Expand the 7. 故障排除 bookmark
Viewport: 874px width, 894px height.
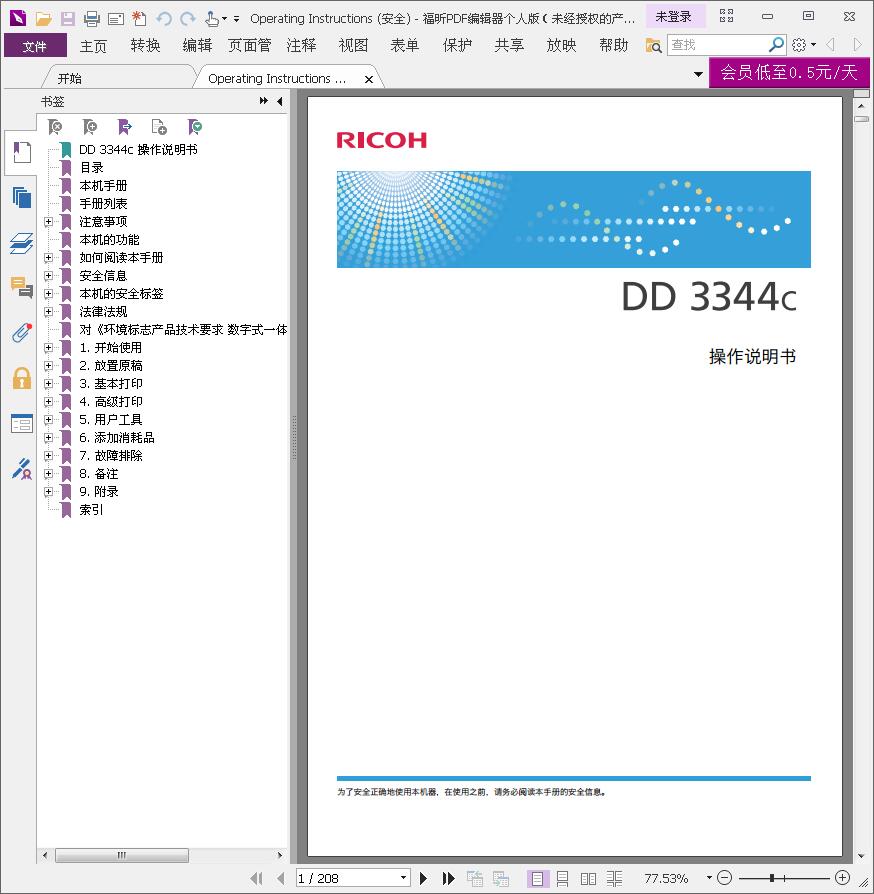pyautogui.click(x=48, y=456)
